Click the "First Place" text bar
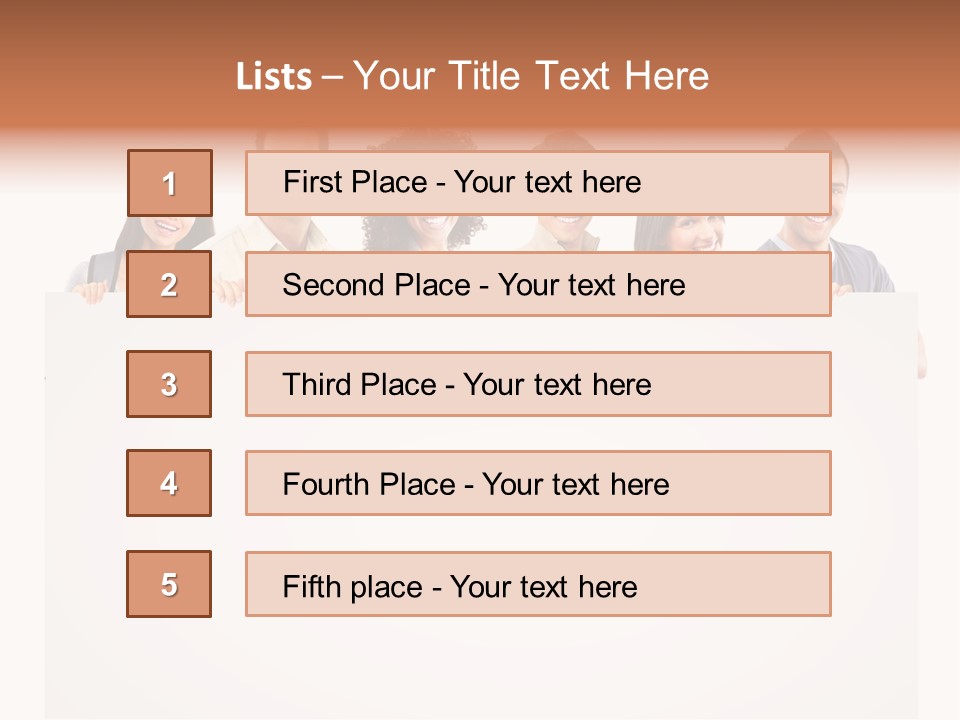The image size is (960, 720). [538, 183]
